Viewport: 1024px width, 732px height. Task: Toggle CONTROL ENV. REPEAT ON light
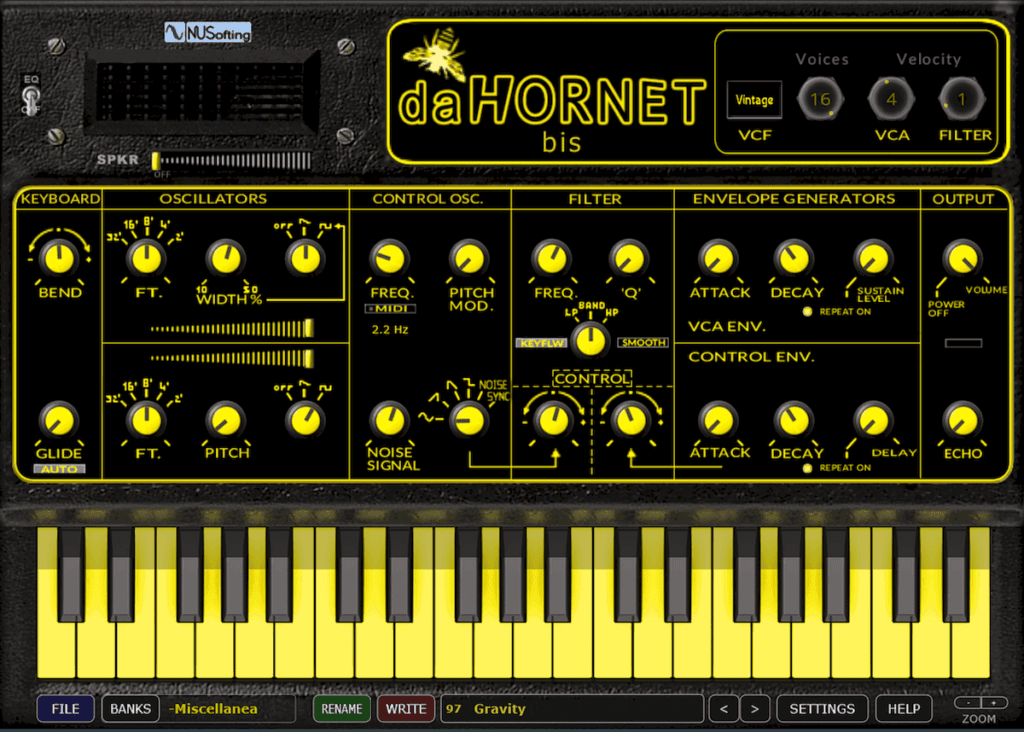pos(807,468)
